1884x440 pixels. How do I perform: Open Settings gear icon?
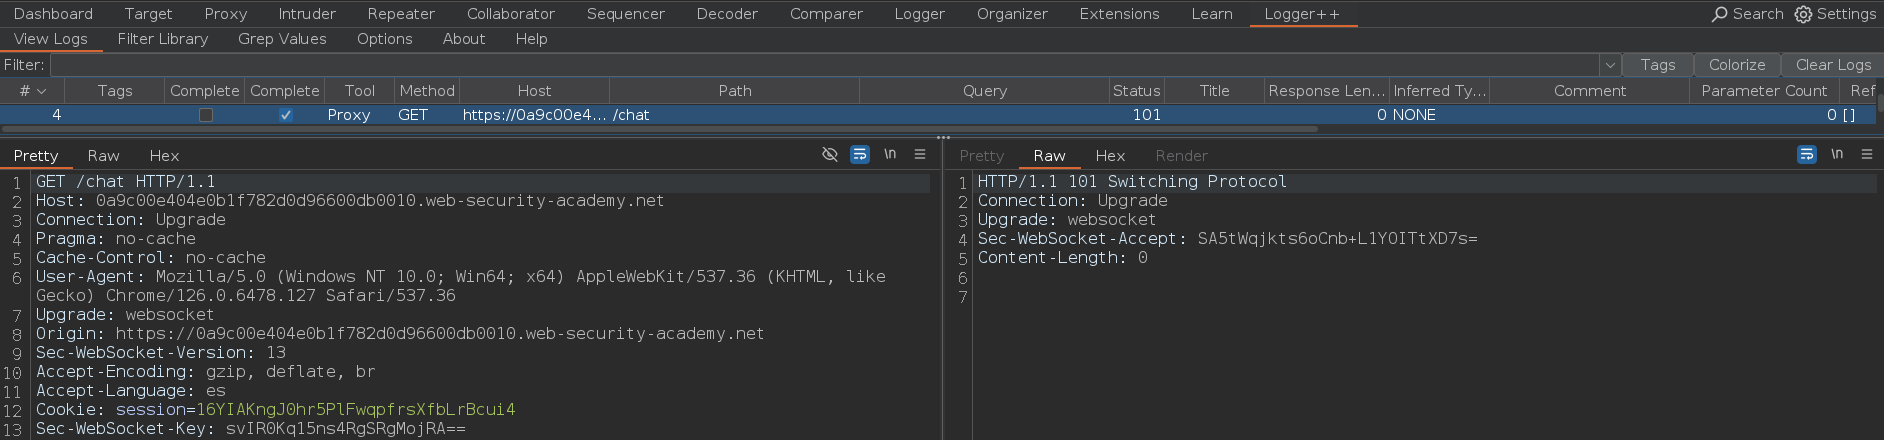pyautogui.click(x=1803, y=14)
